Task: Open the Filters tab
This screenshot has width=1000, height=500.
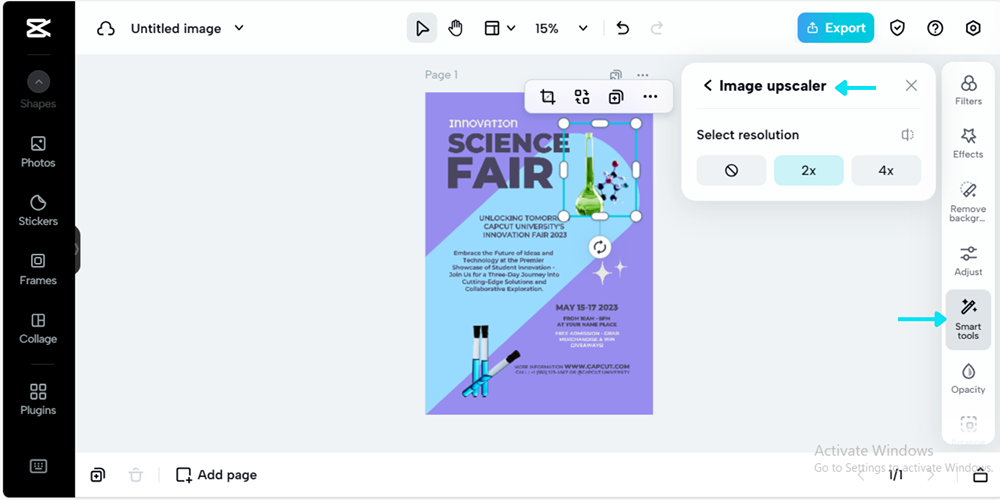Action: pyautogui.click(x=968, y=89)
